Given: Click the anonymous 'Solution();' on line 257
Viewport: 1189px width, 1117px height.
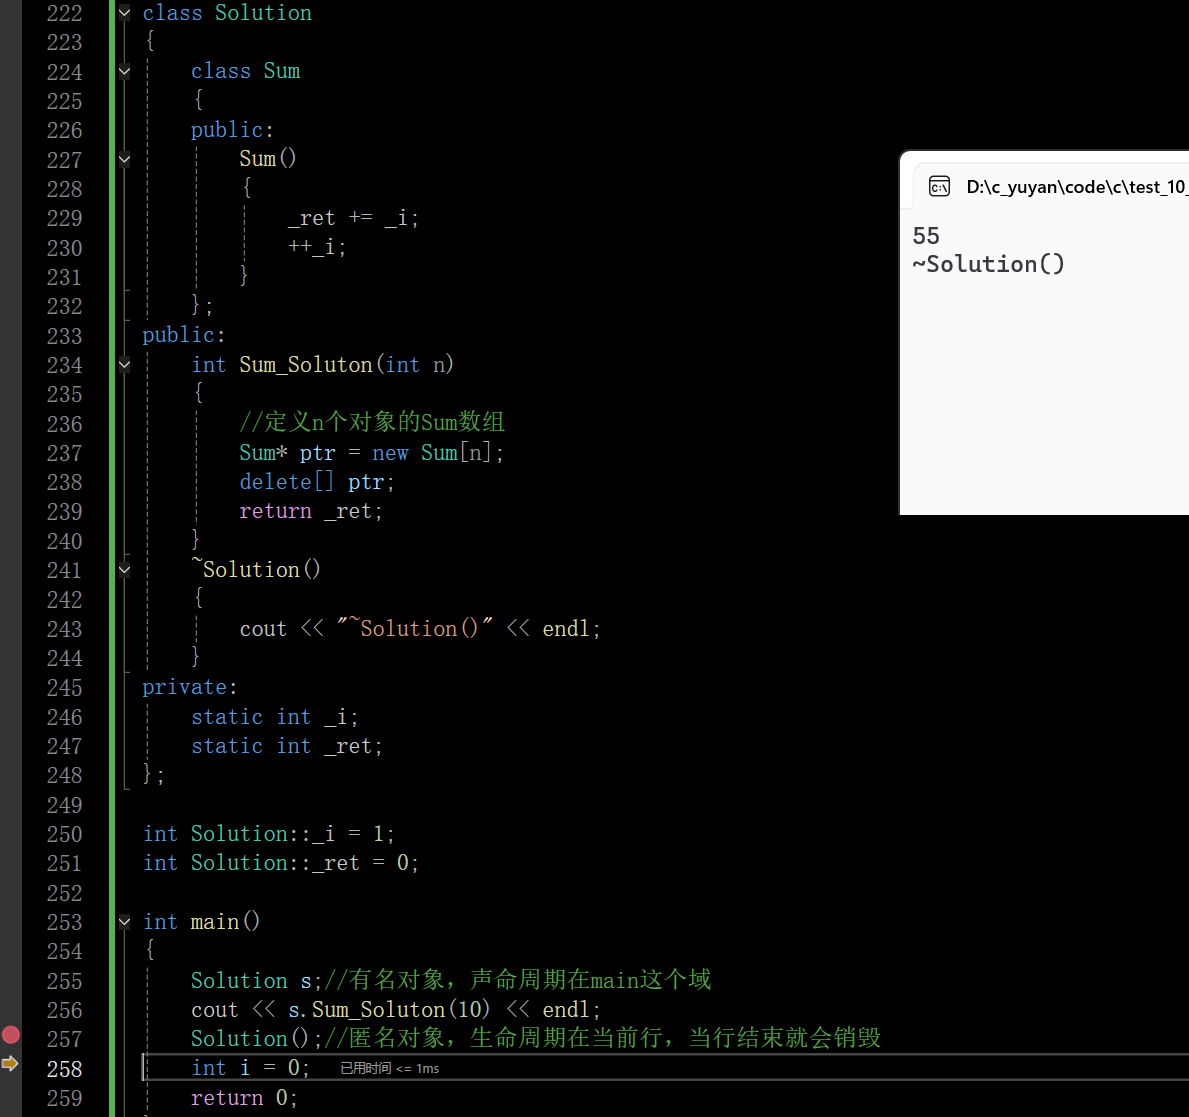Looking at the screenshot, I should point(256,1038).
